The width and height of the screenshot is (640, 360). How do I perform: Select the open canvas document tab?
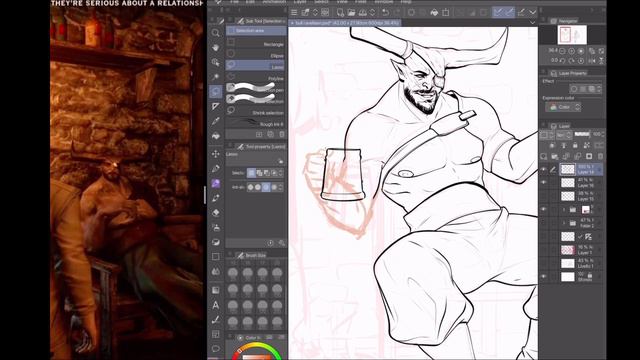click(345, 23)
